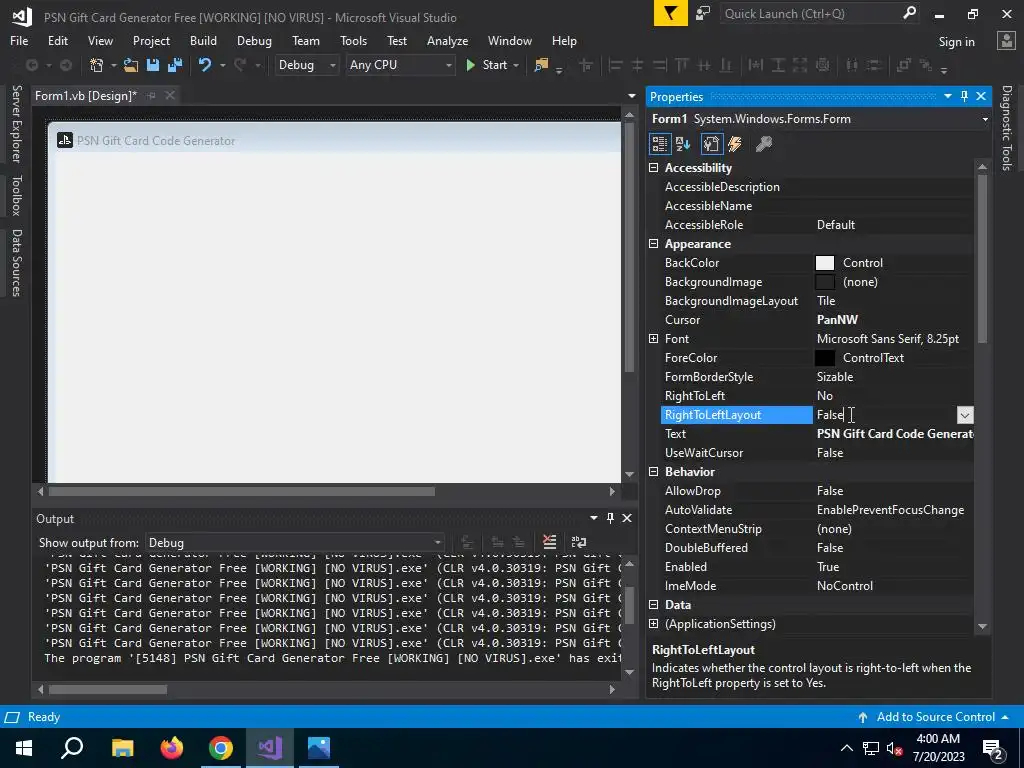Click the taskbar search magnifier
This screenshot has width=1024, height=768.
(72, 748)
